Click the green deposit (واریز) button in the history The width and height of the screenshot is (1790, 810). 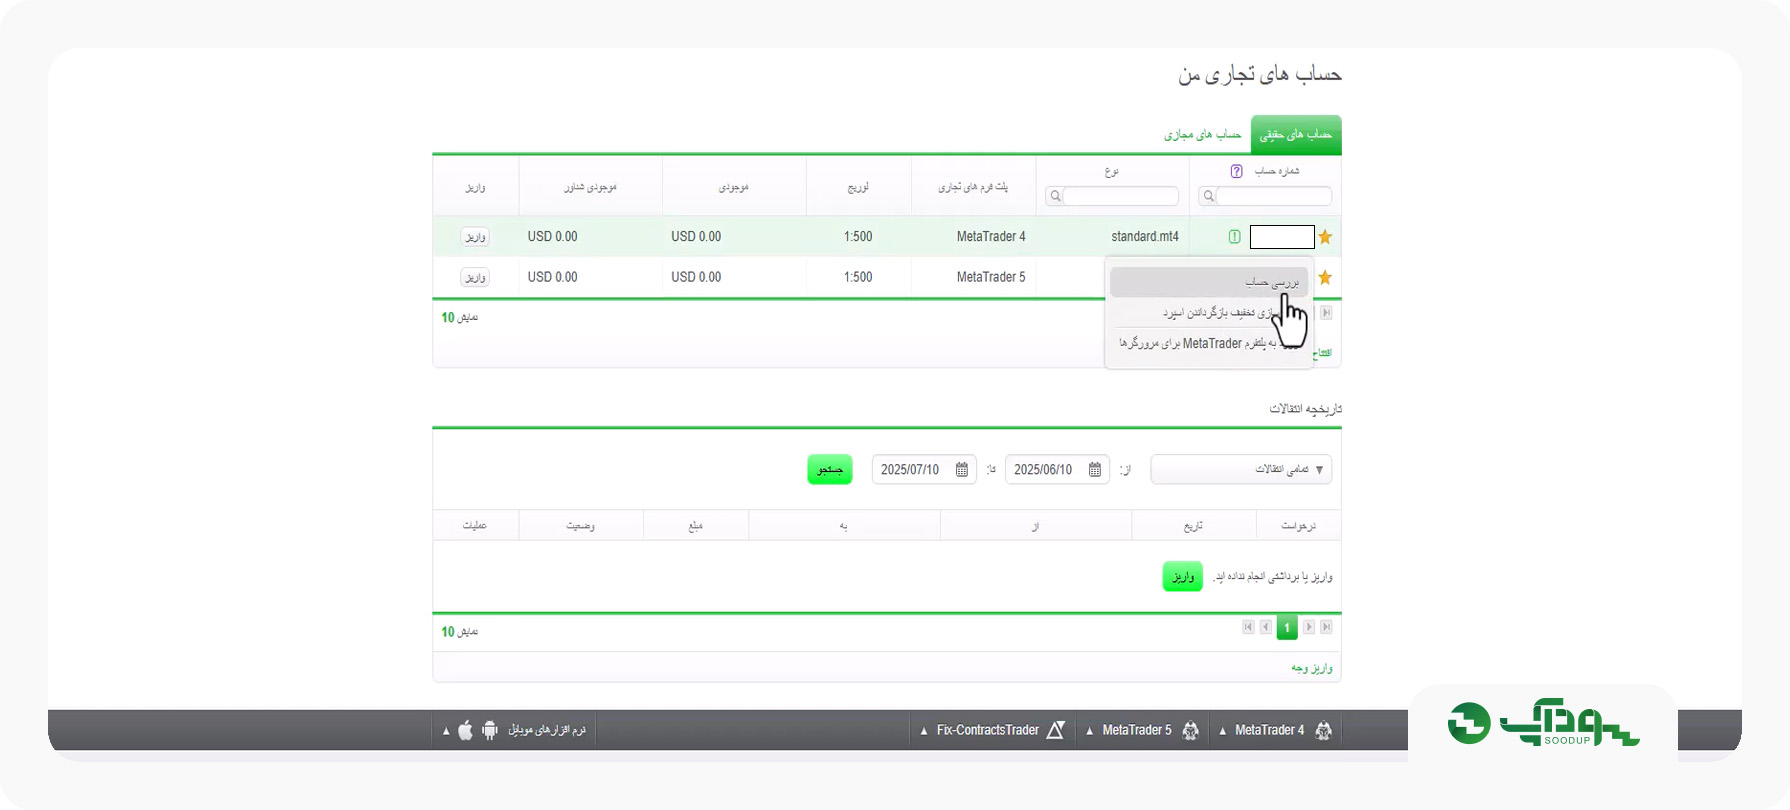click(x=1182, y=577)
